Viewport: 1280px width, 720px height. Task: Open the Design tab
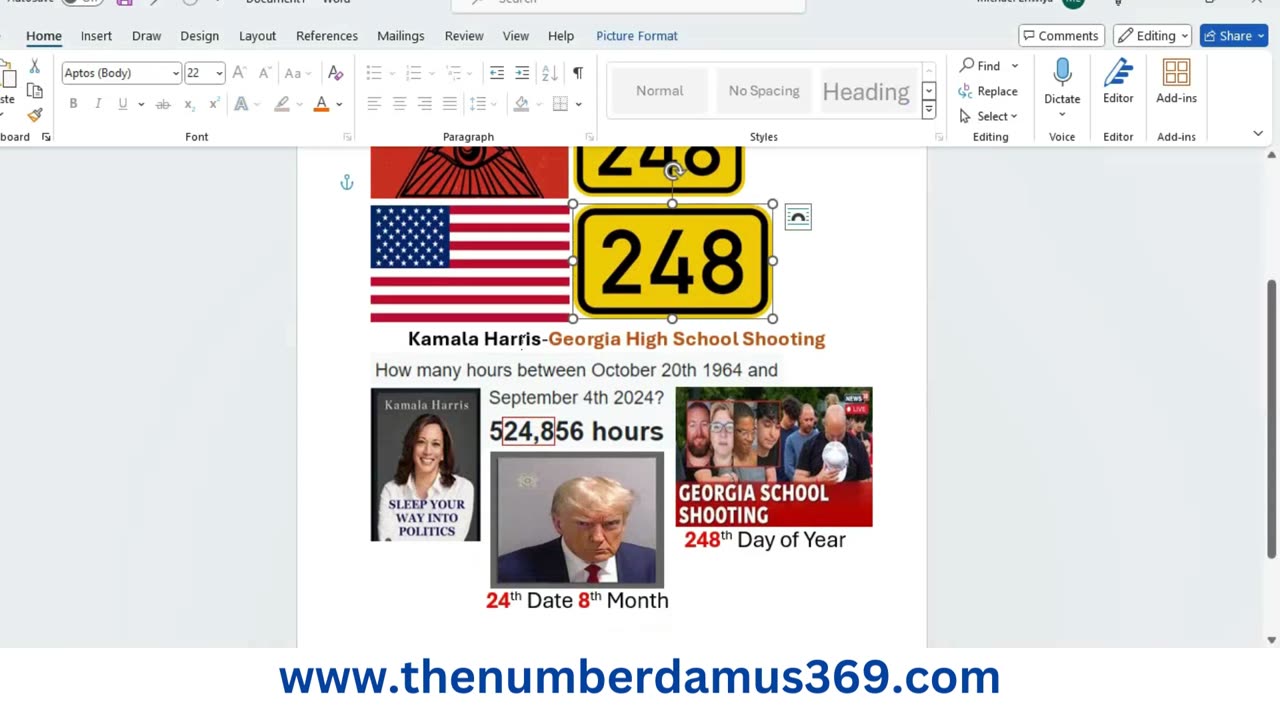(199, 35)
